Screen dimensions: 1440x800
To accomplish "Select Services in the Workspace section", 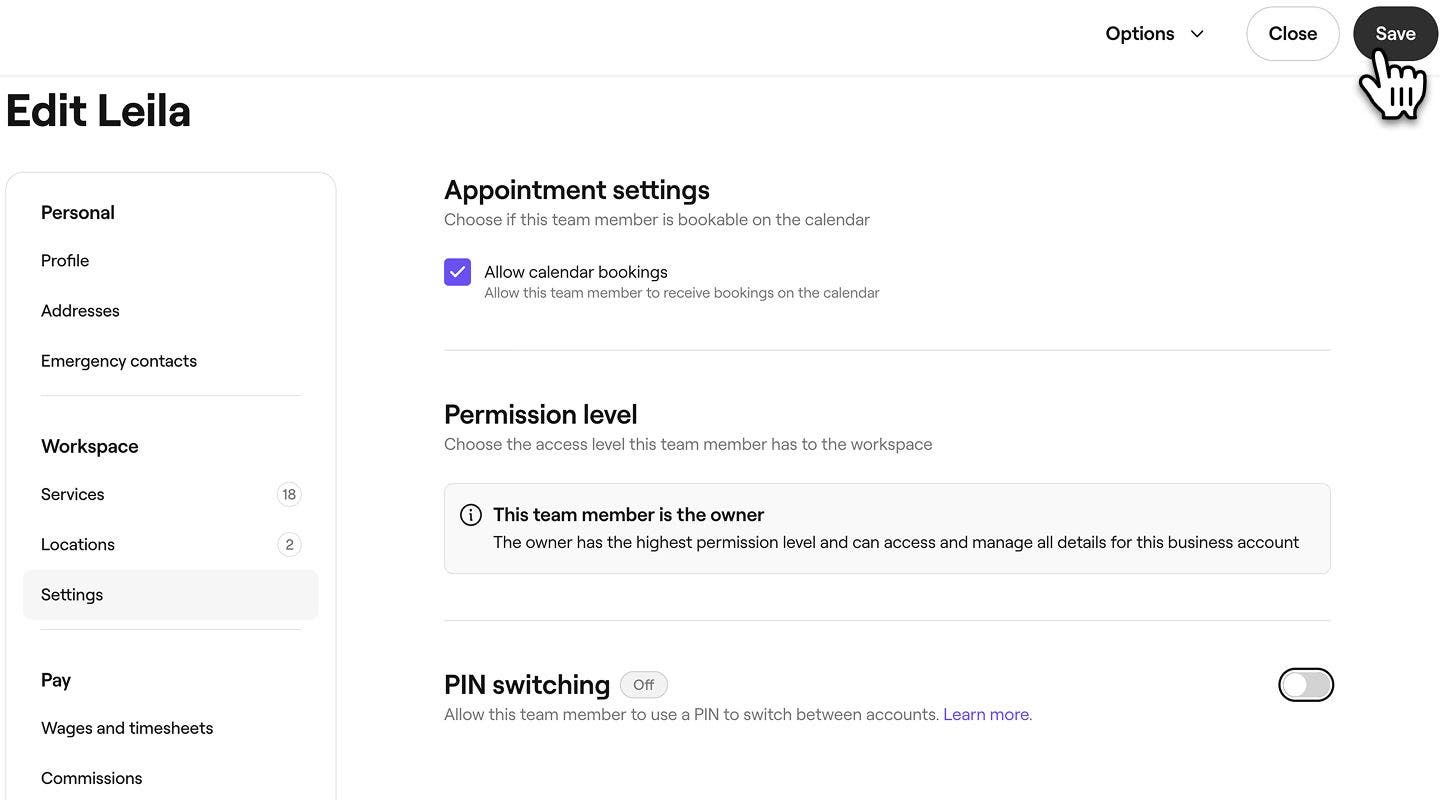I will 73,494.
